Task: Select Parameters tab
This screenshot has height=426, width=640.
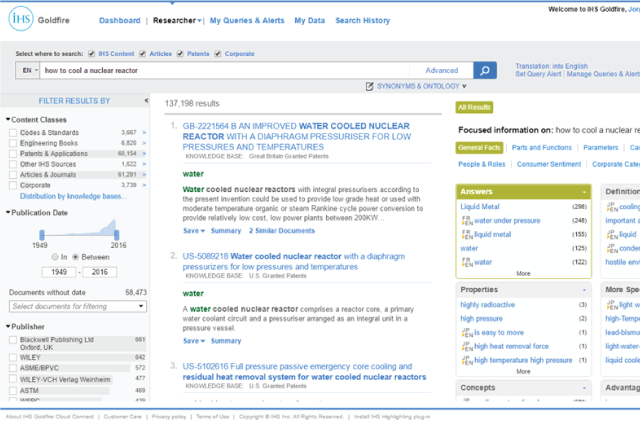Action: pyautogui.click(x=600, y=148)
